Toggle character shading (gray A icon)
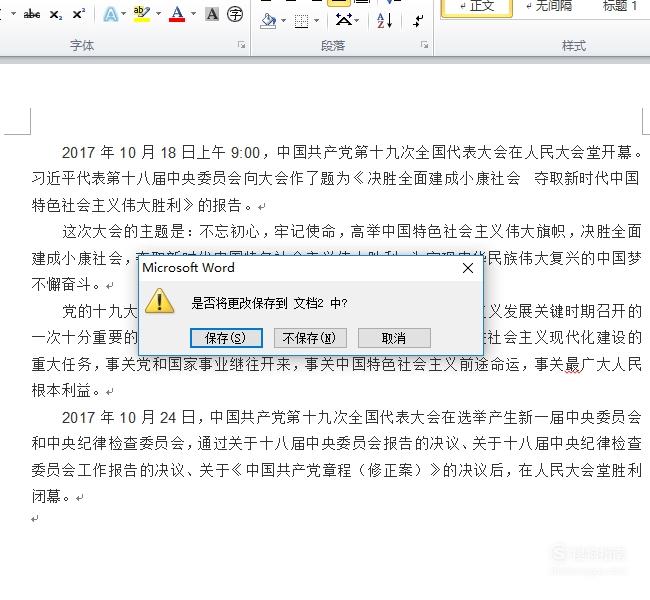The image size is (650, 600). pos(212,14)
